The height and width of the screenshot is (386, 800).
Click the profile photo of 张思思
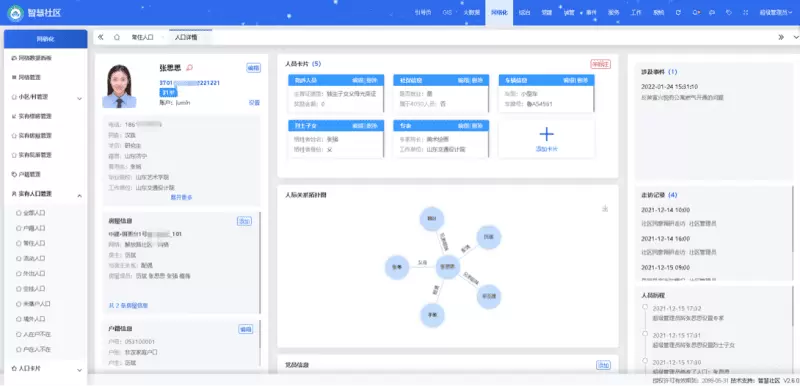(119, 86)
